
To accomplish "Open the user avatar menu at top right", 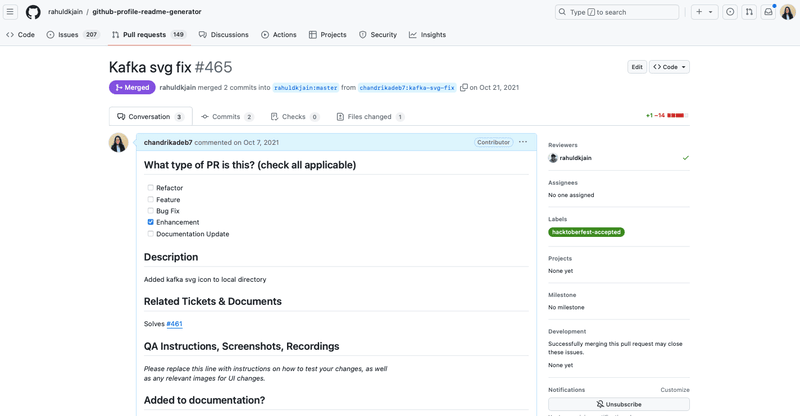I will pos(788,12).
